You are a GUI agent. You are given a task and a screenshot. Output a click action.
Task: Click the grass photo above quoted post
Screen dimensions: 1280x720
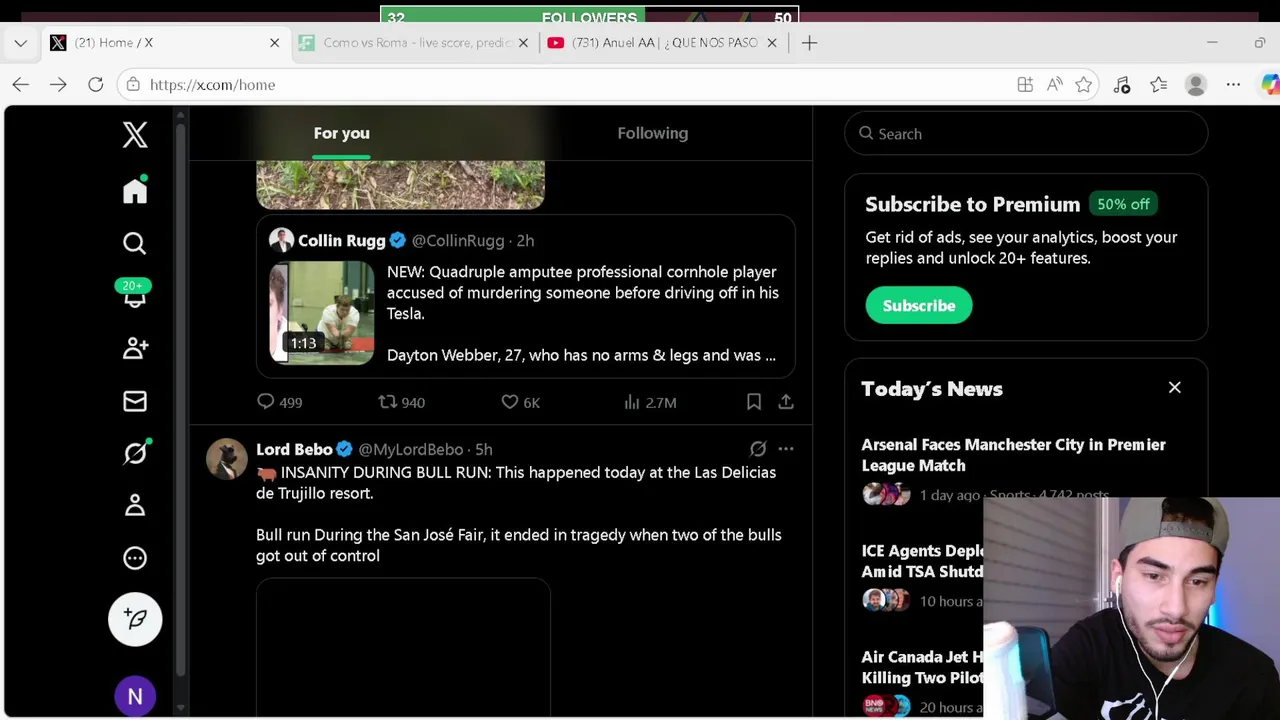(400, 184)
